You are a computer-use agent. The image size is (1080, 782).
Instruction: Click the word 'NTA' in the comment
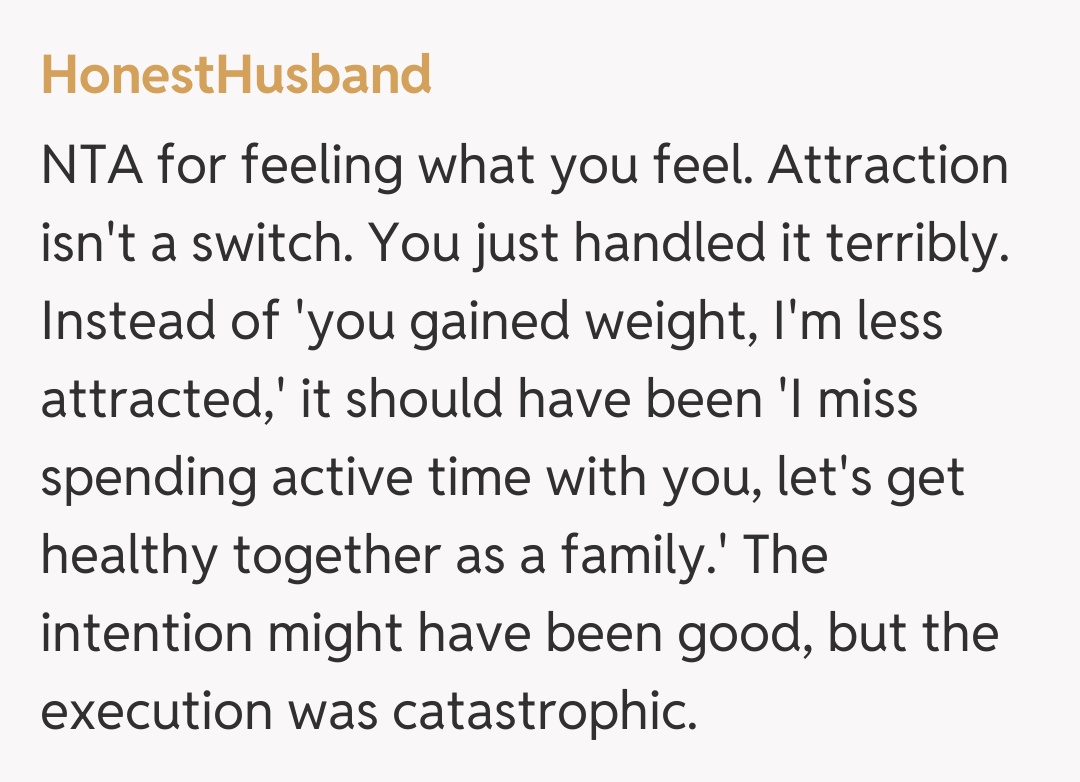click(x=88, y=166)
